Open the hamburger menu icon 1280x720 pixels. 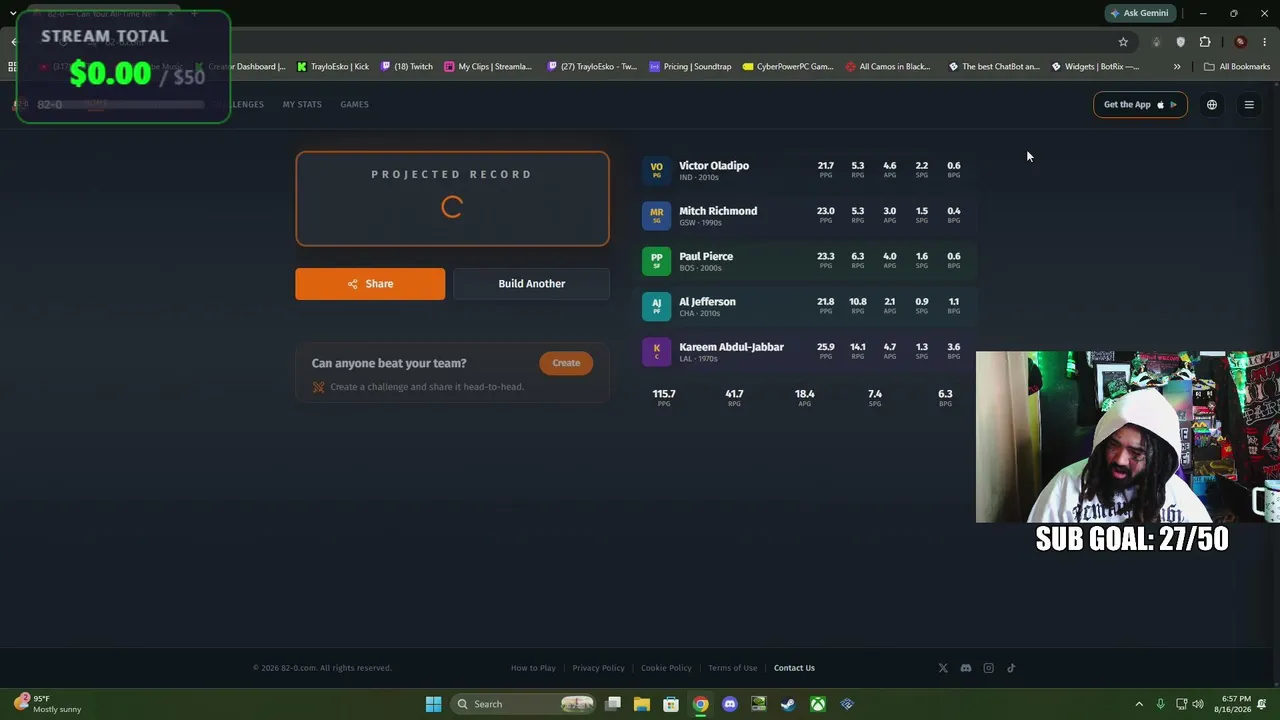1249,105
